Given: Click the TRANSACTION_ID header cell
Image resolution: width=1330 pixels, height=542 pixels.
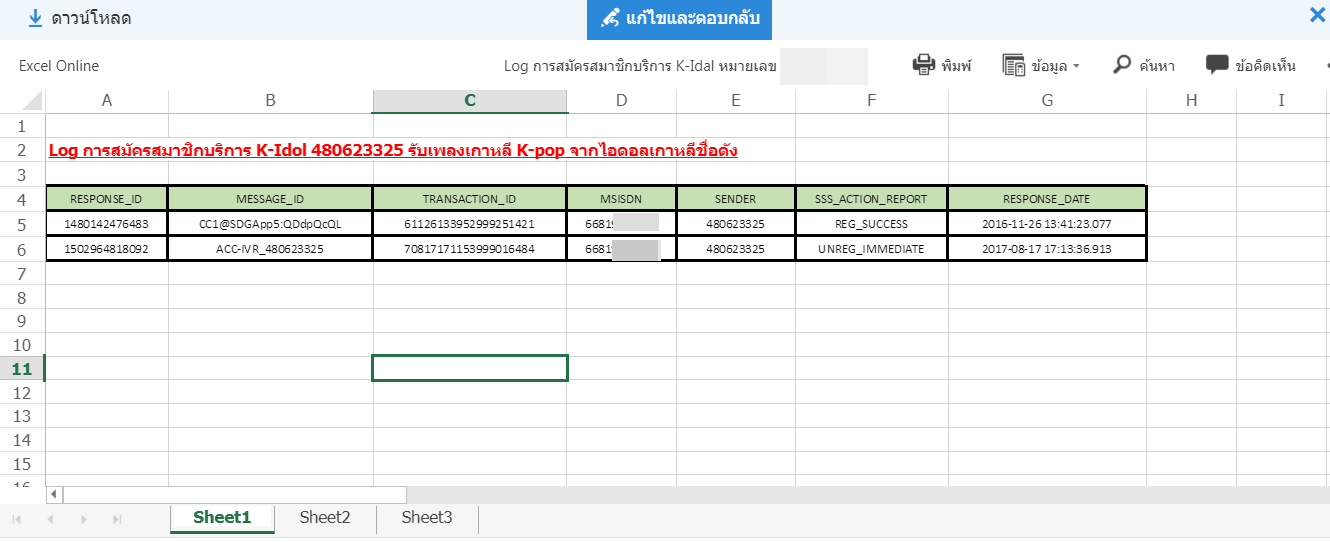Looking at the screenshot, I should [x=470, y=199].
